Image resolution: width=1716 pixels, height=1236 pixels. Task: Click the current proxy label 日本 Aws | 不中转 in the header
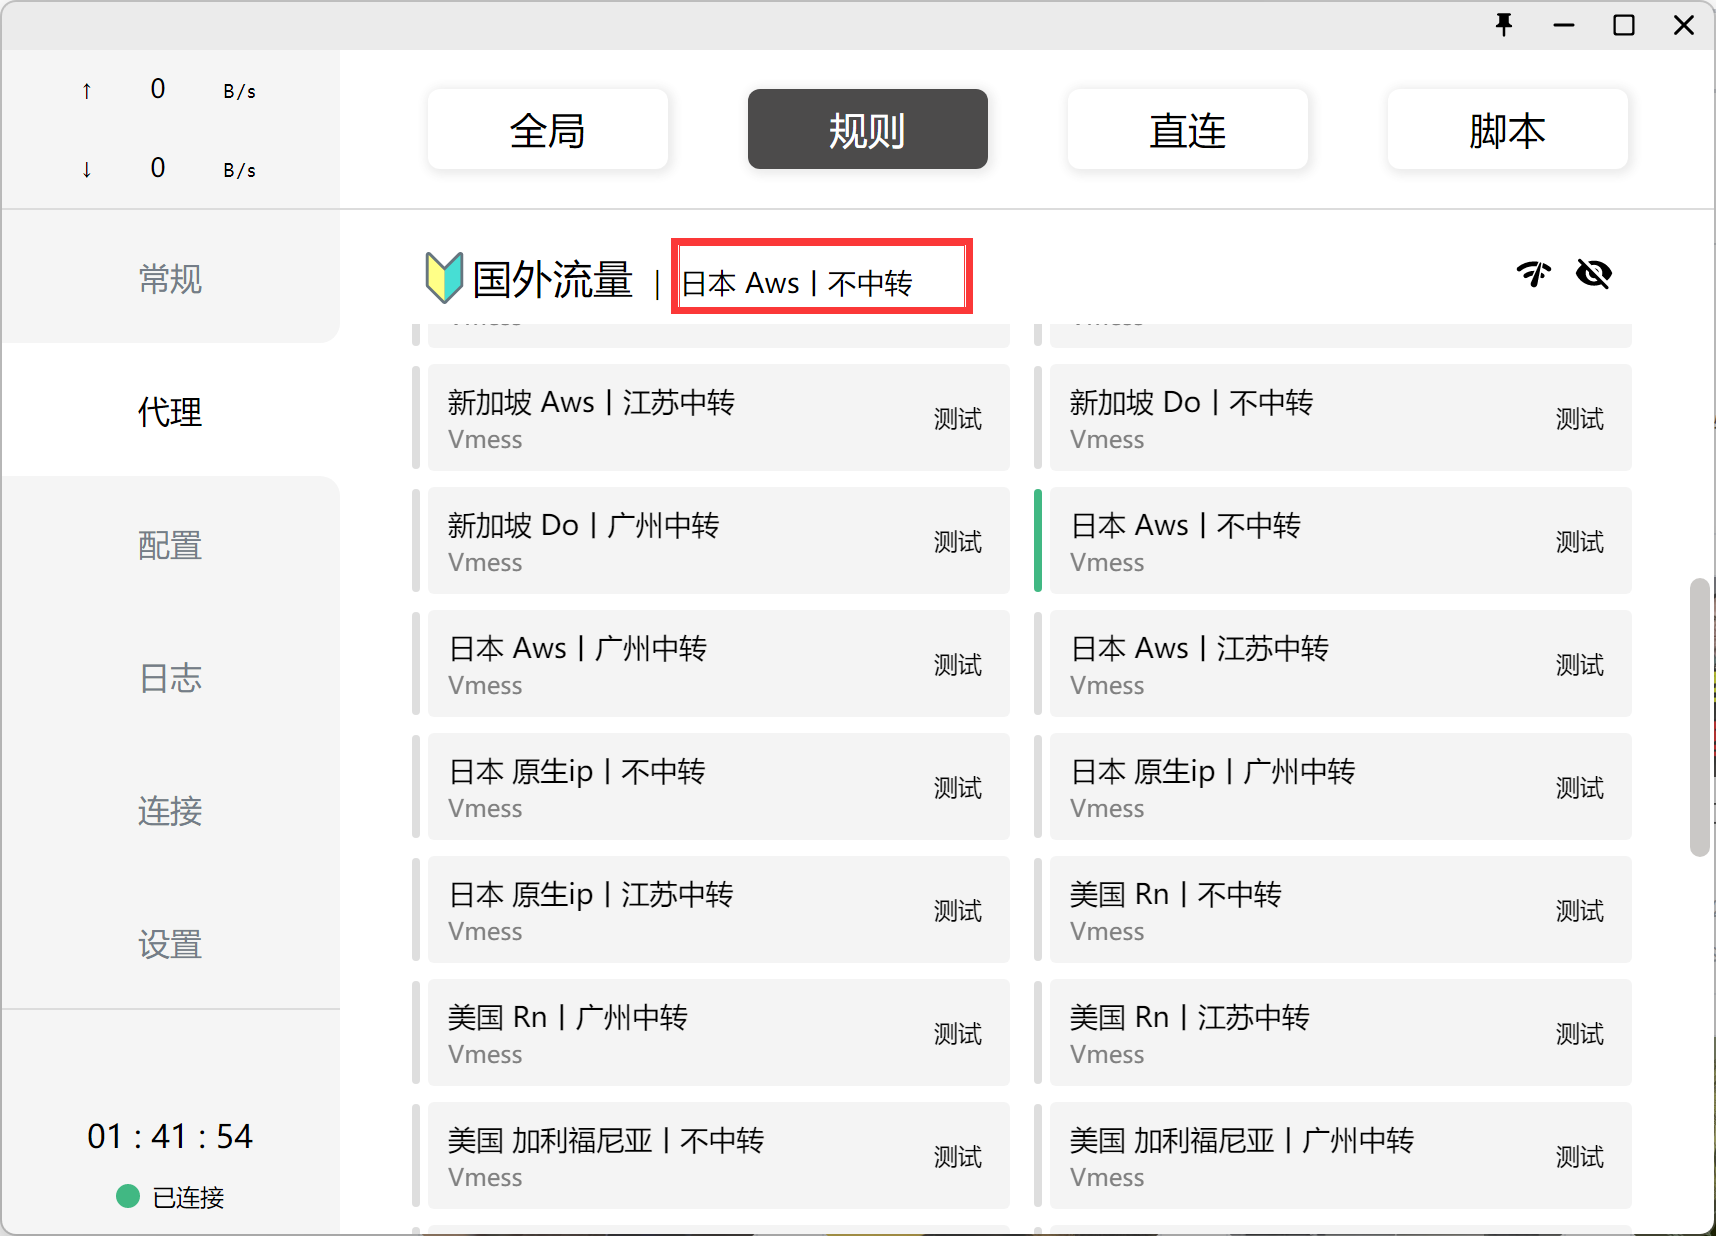797,283
